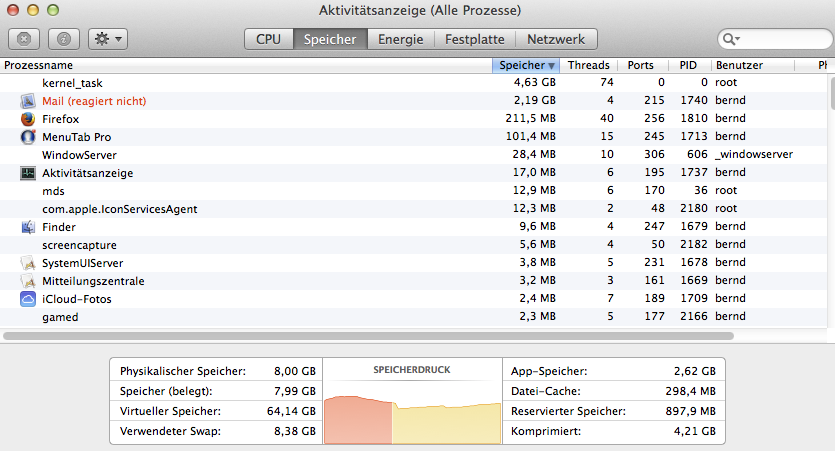This screenshot has height=451, width=835.
Task: Select the Mail (reagiert nicht) process
Action: coord(94,101)
